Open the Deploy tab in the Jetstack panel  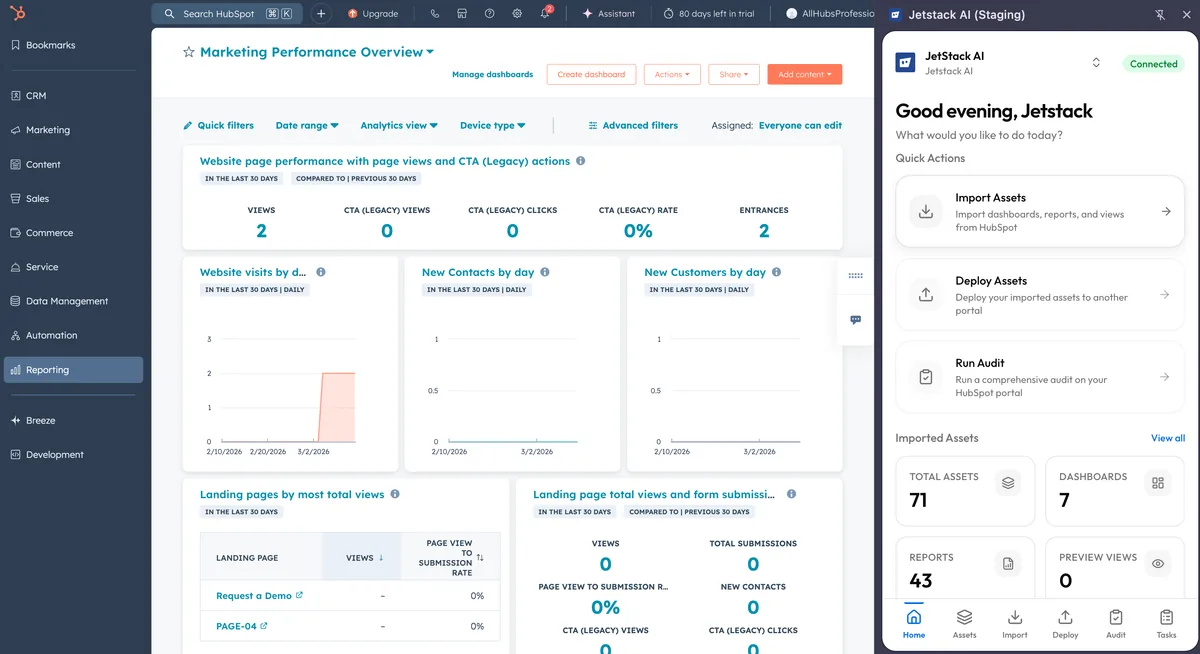(x=1065, y=622)
